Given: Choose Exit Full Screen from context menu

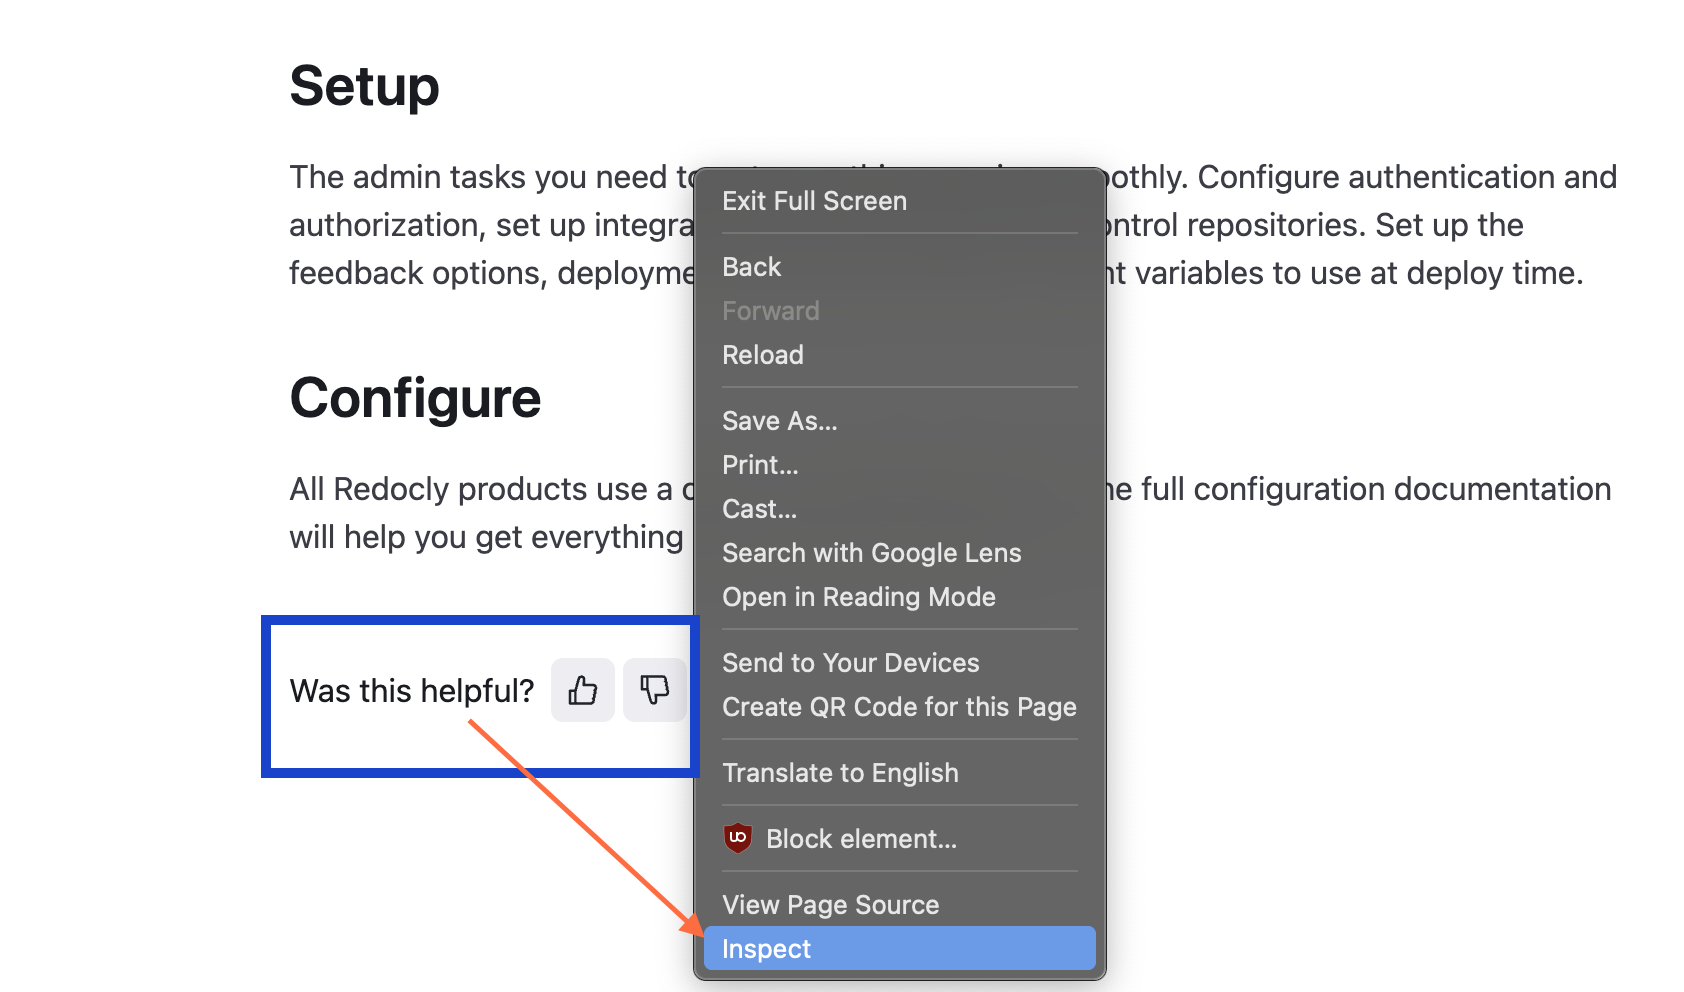Looking at the screenshot, I should [900, 201].
